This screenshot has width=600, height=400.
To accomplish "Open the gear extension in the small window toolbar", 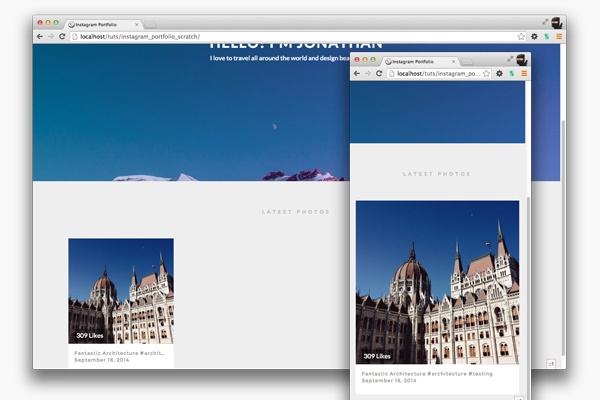I will pyautogui.click(x=499, y=73).
